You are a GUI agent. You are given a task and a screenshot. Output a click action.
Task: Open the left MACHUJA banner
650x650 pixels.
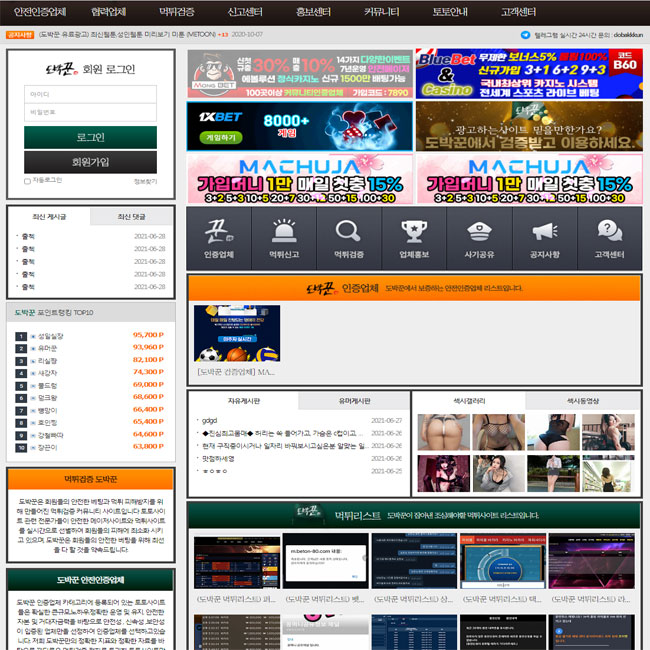pyautogui.click(x=300, y=179)
